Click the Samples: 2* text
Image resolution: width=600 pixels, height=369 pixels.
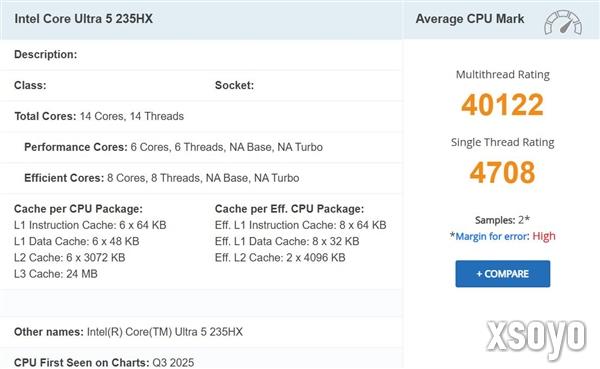502,220
